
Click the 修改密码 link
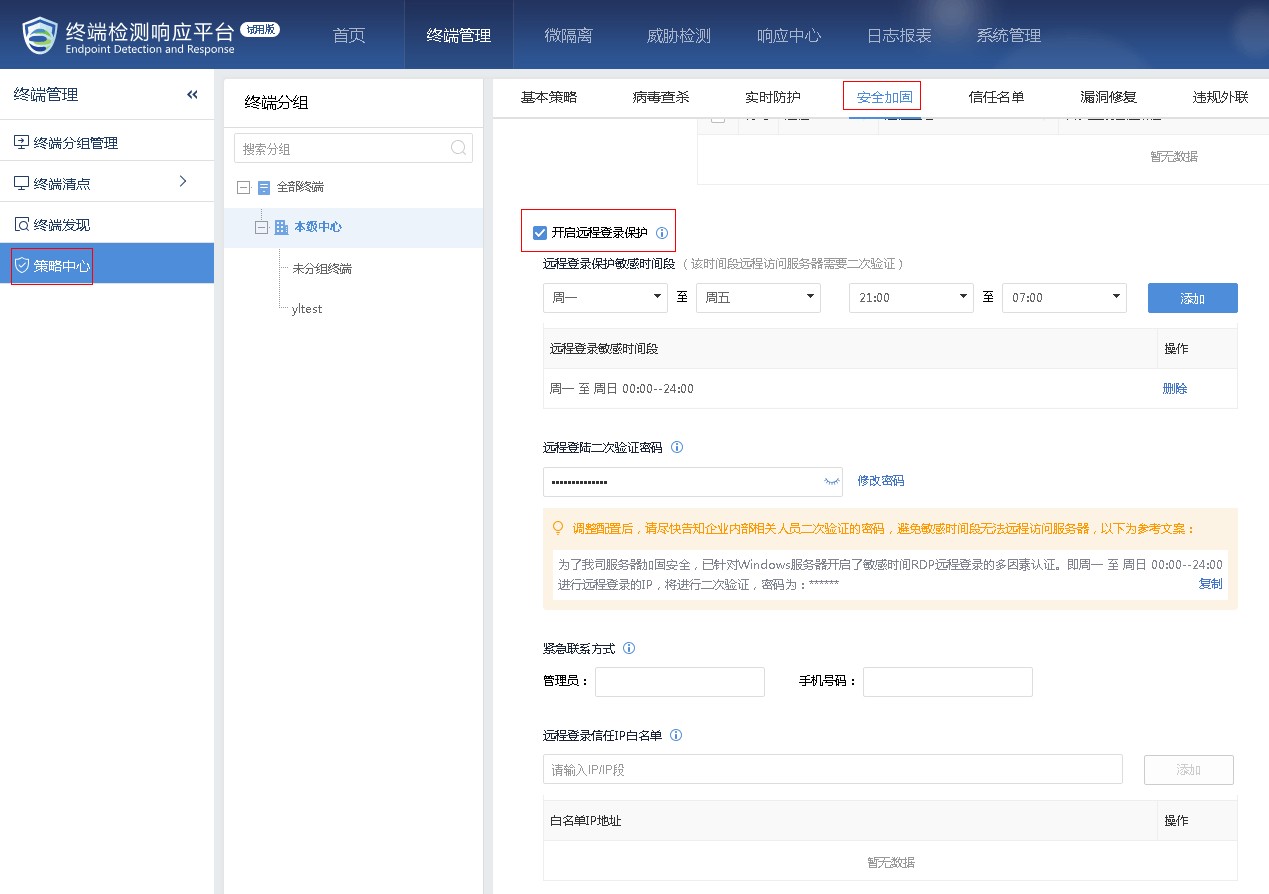(x=880, y=481)
